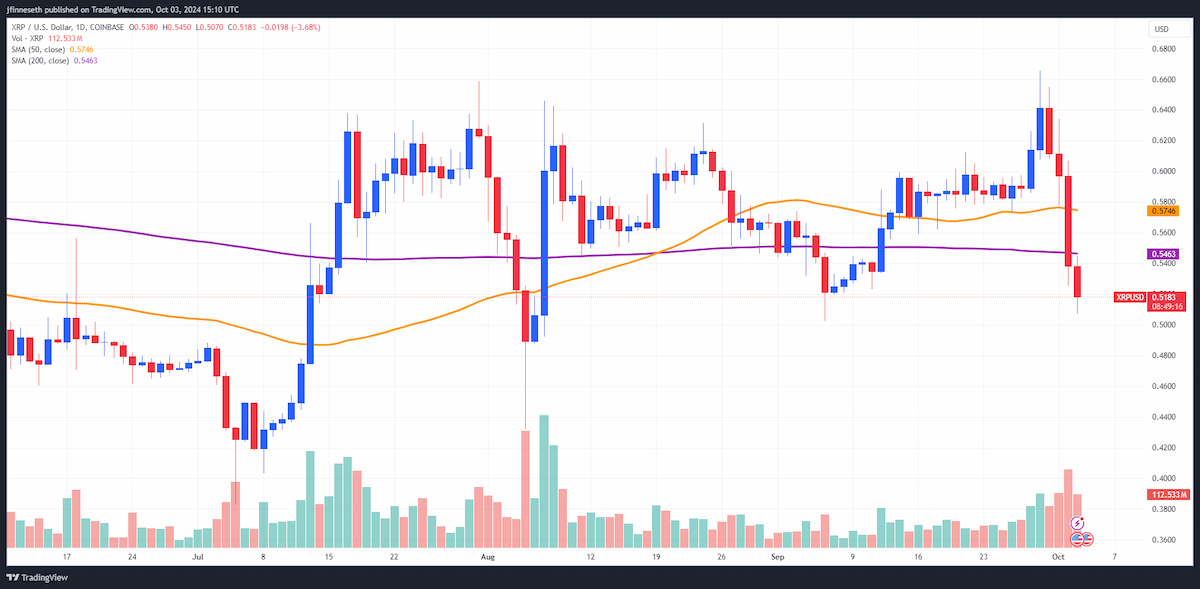The image size is (1200, 589).
Task: Click the 0.6000 level on price axis
Action: [x=1164, y=171]
